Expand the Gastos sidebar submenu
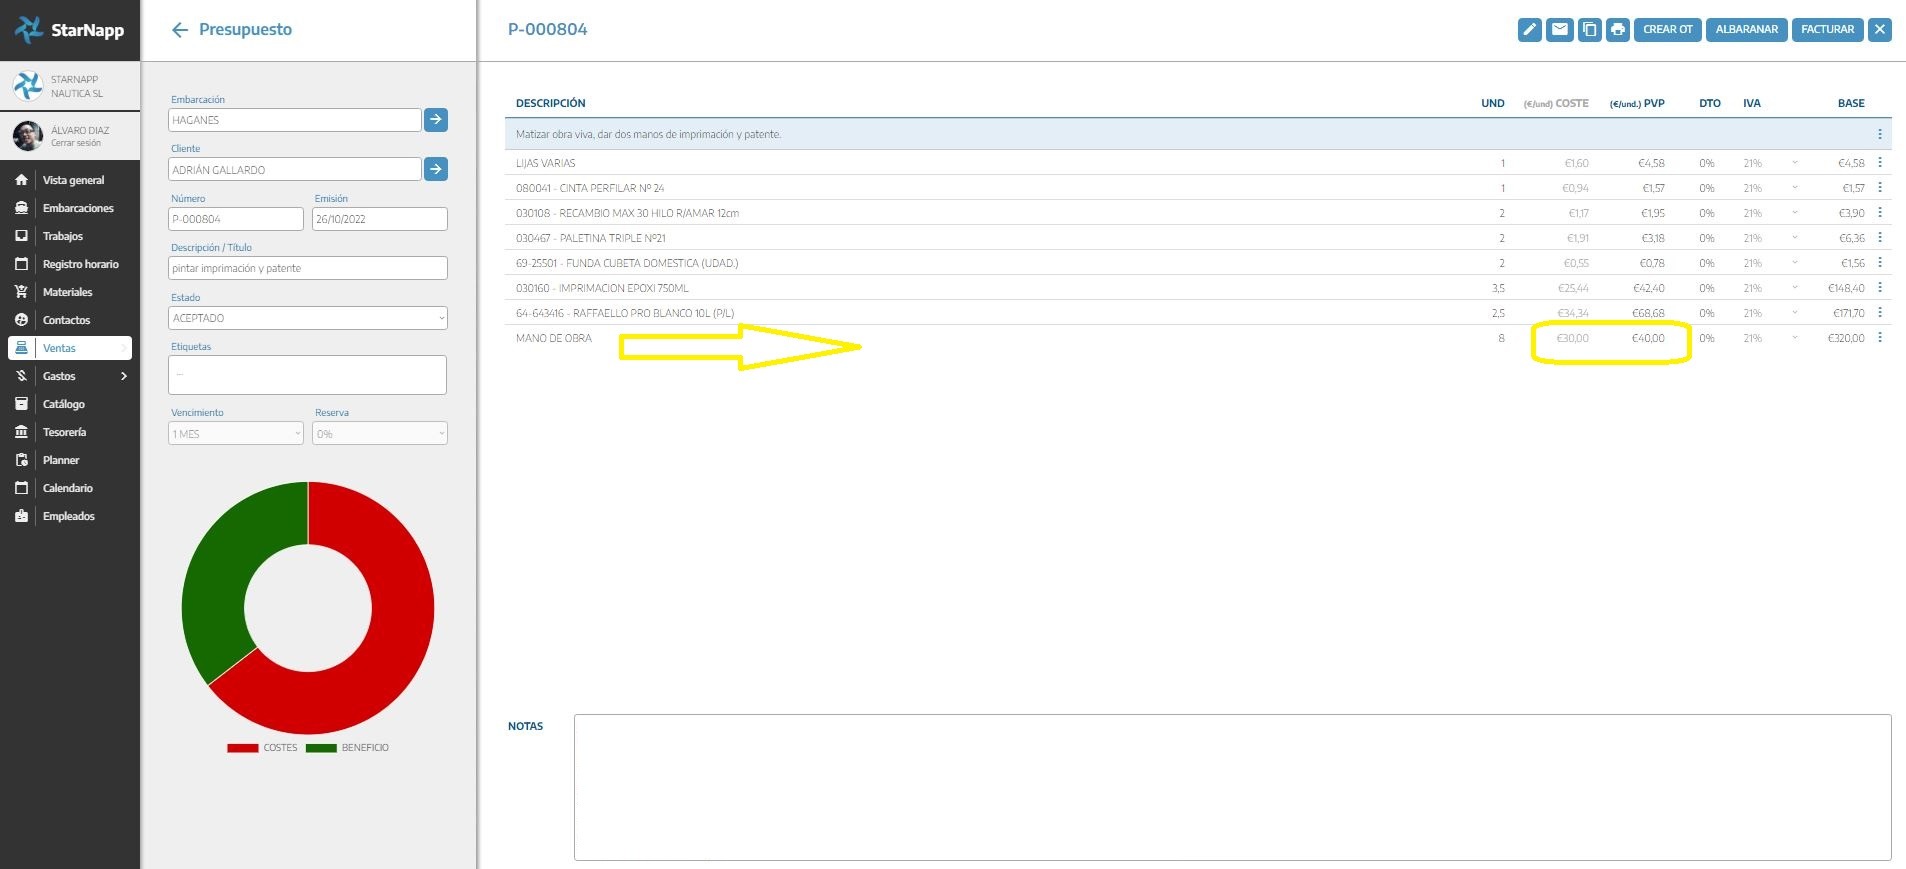Image resolution: width=1906 pixels, height=869 pixels. tap(124, 376)
